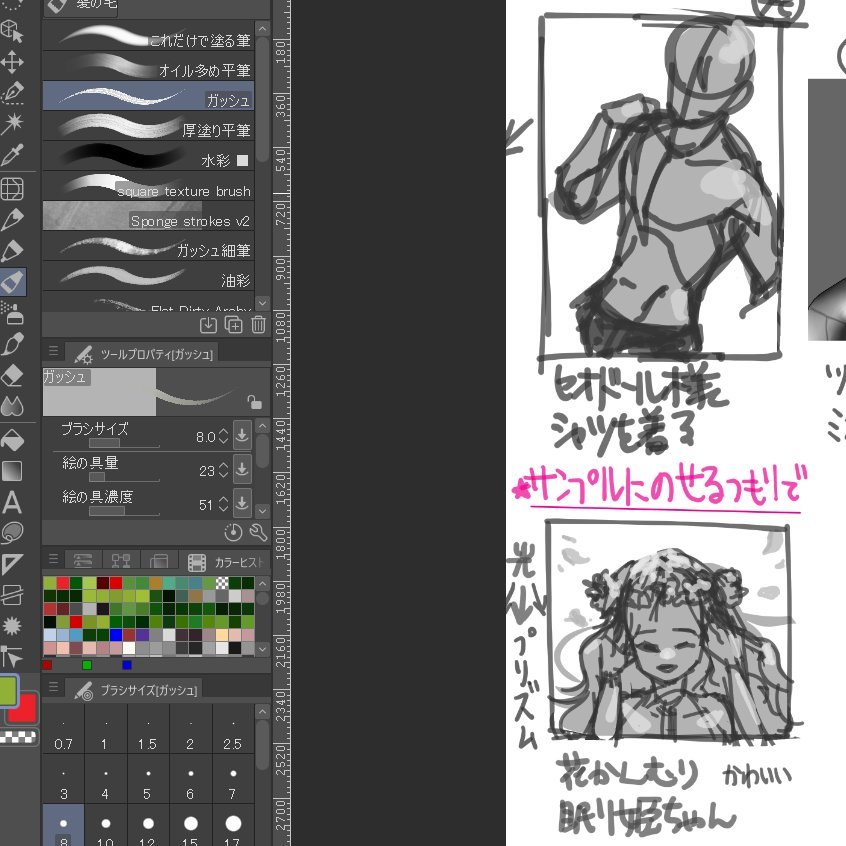The image size is (846, 846).
Task: Open the ブラシサイズ[ガッシュ] tab
Action: [x=134, y=690]
